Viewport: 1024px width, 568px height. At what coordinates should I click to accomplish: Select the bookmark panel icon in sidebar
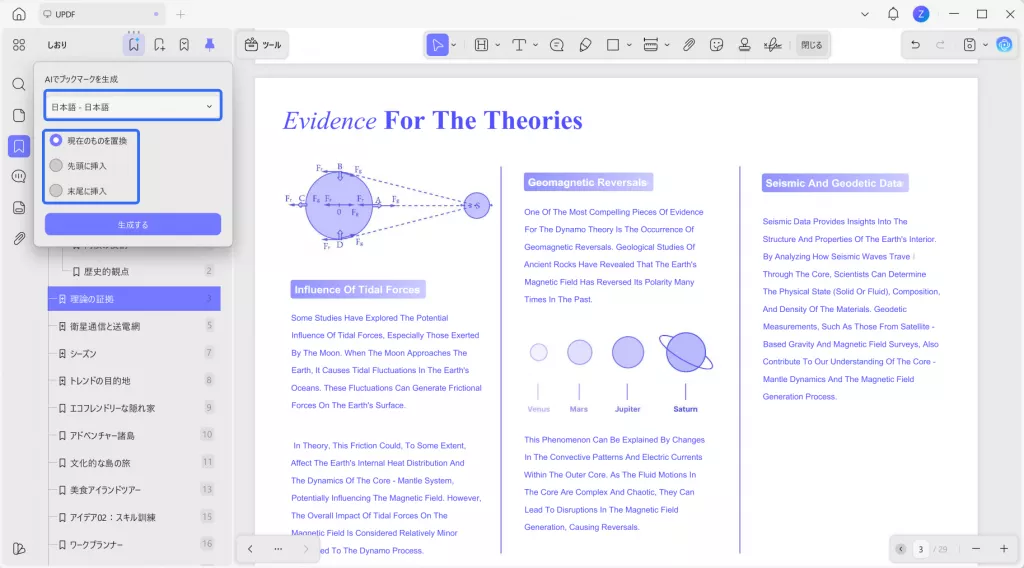coord(19,146)
